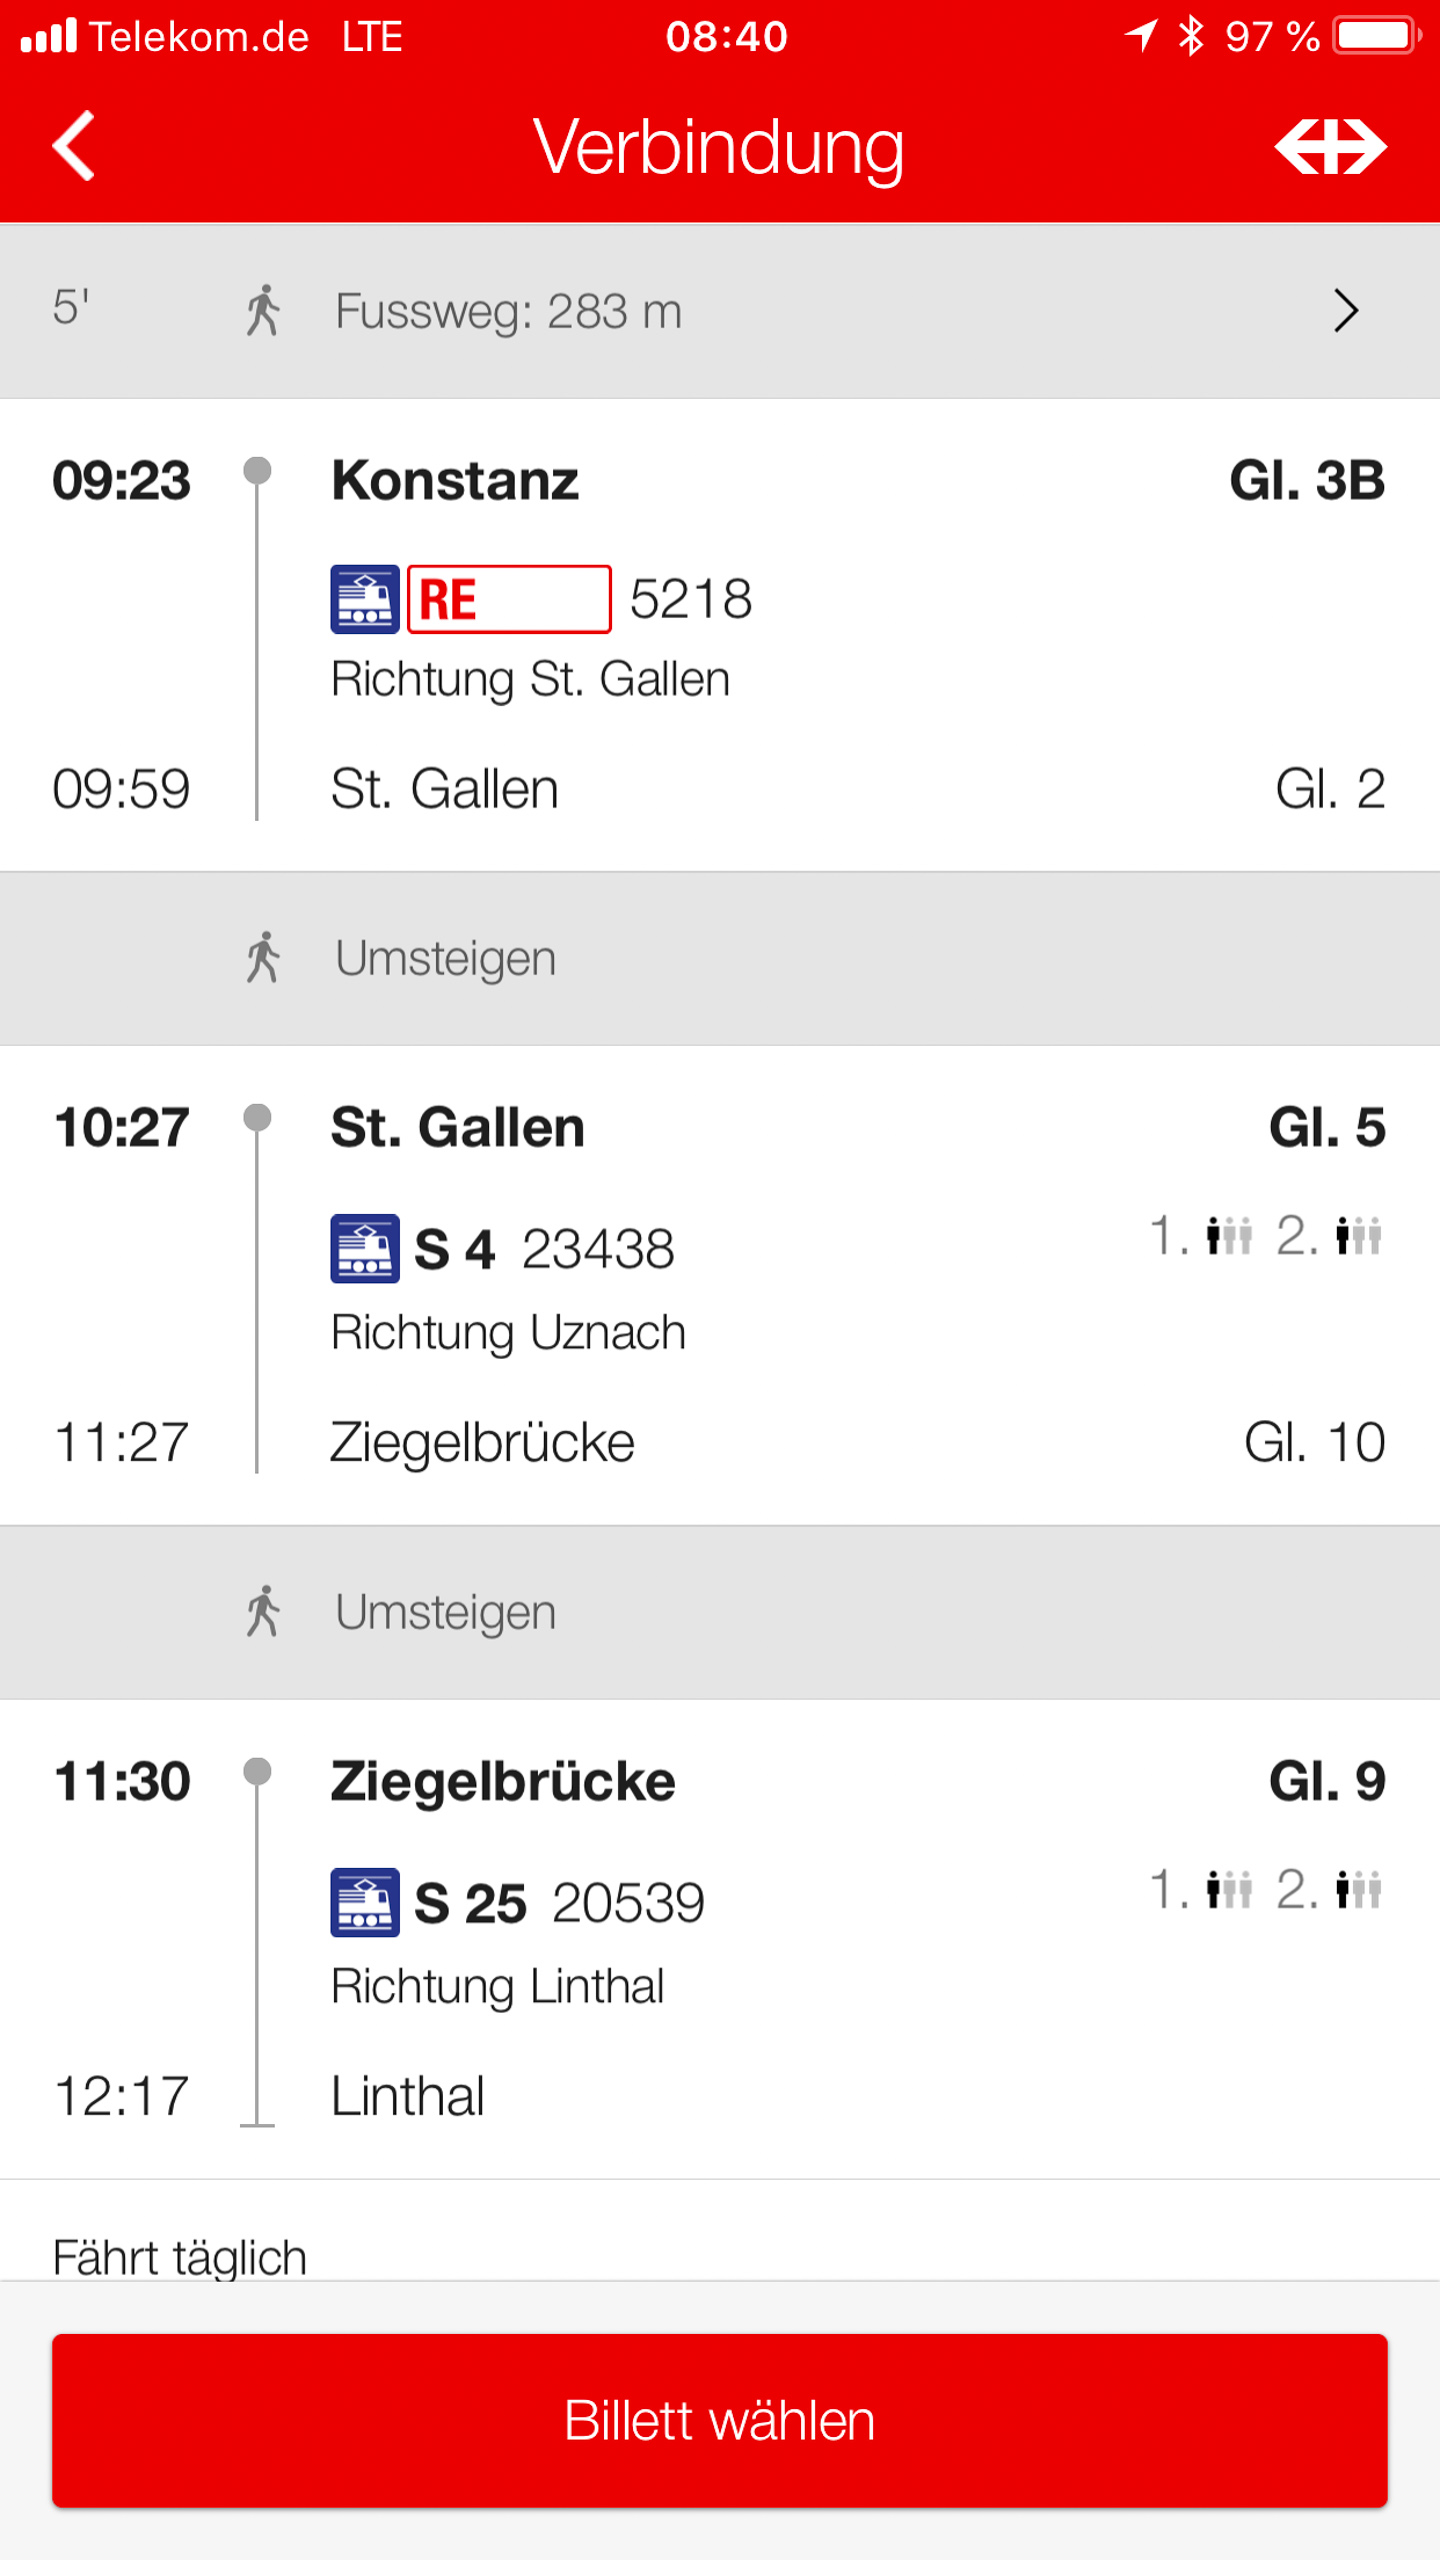Tap the Konstanz departure station name
The height and width of the screenshot is (2560, 1440).
point(455,480)
